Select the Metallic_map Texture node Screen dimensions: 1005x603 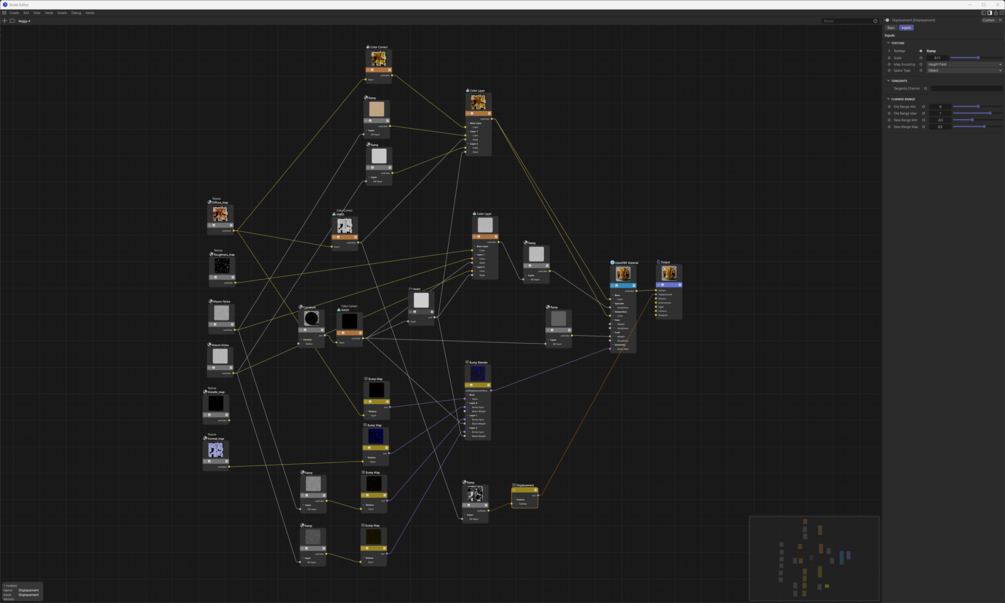coord(216,406)
